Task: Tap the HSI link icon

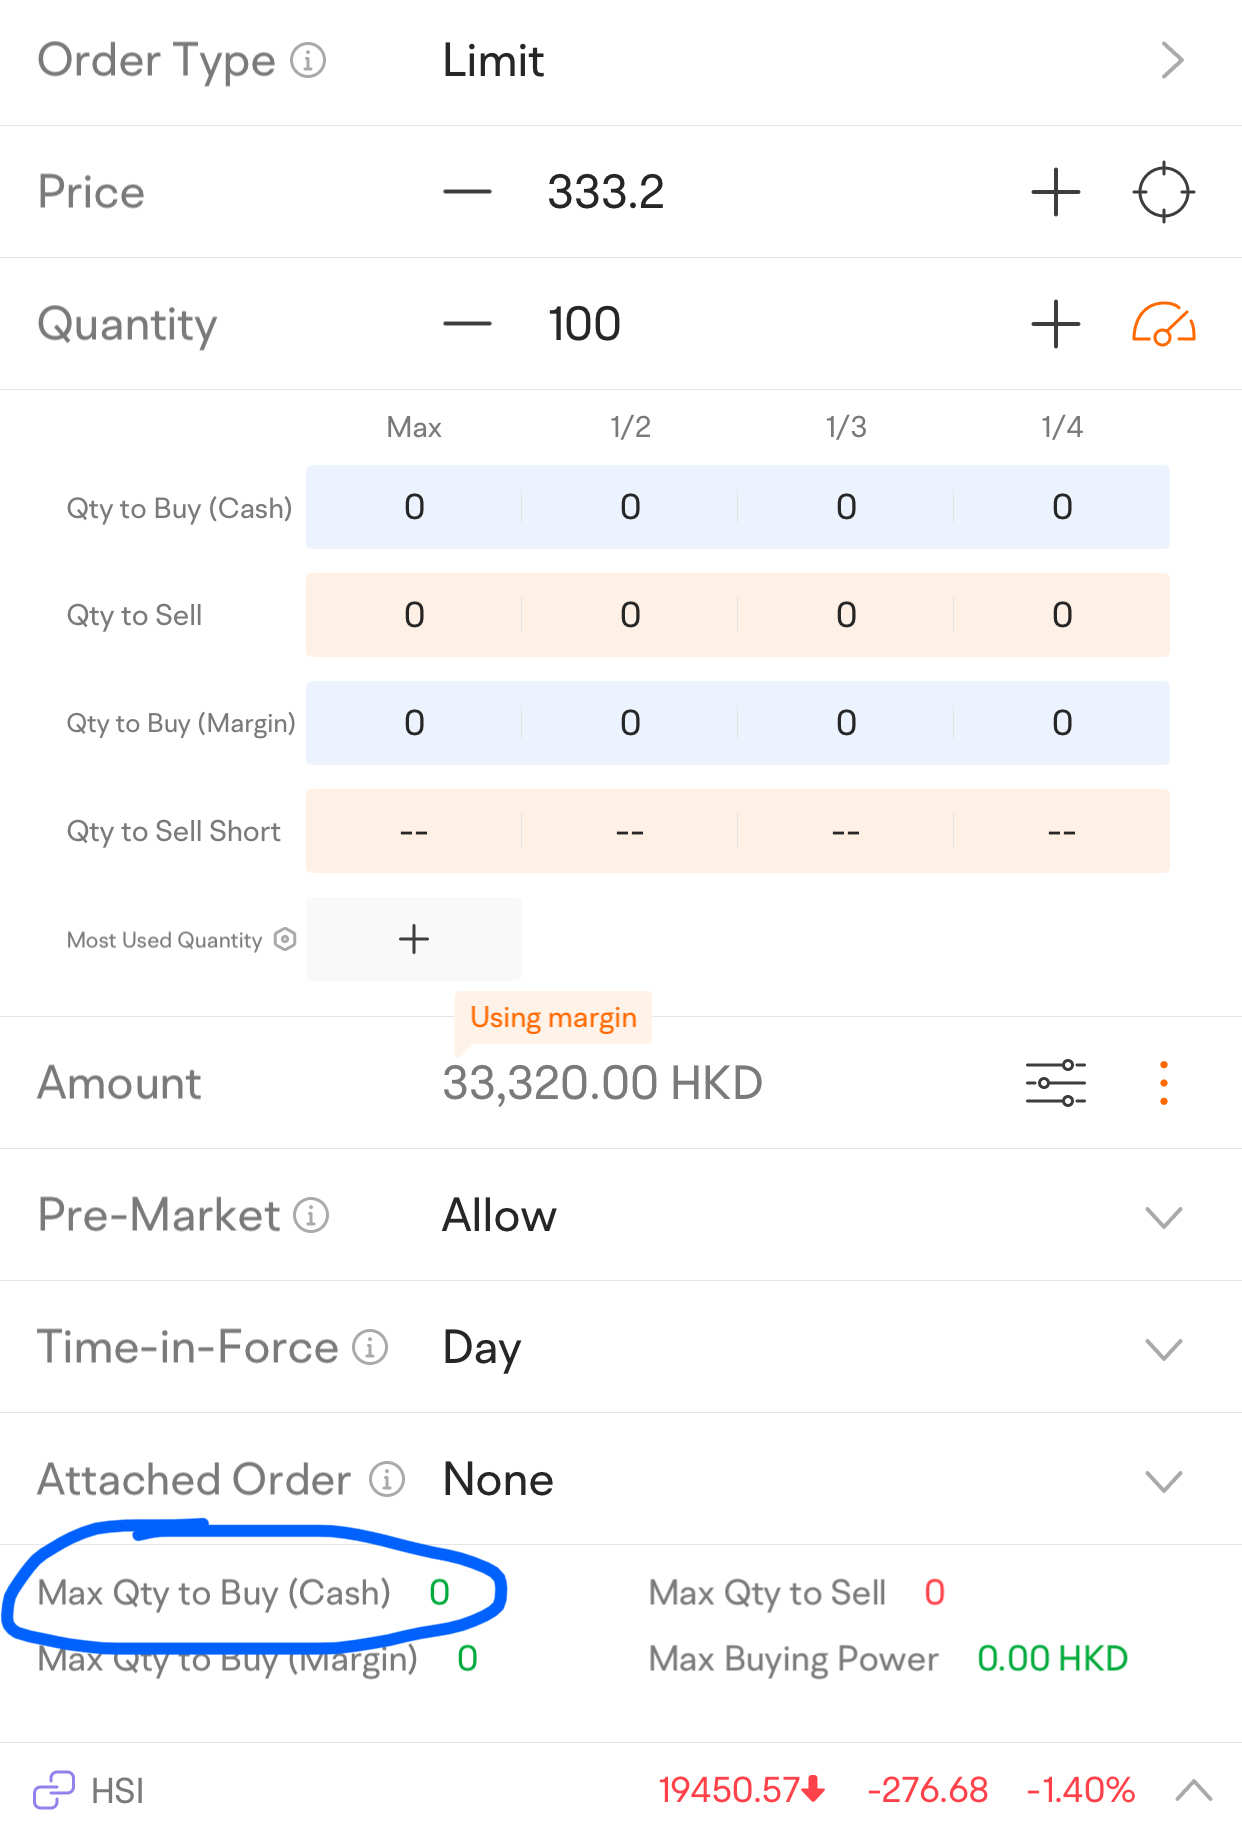Action: [54, 1790]
